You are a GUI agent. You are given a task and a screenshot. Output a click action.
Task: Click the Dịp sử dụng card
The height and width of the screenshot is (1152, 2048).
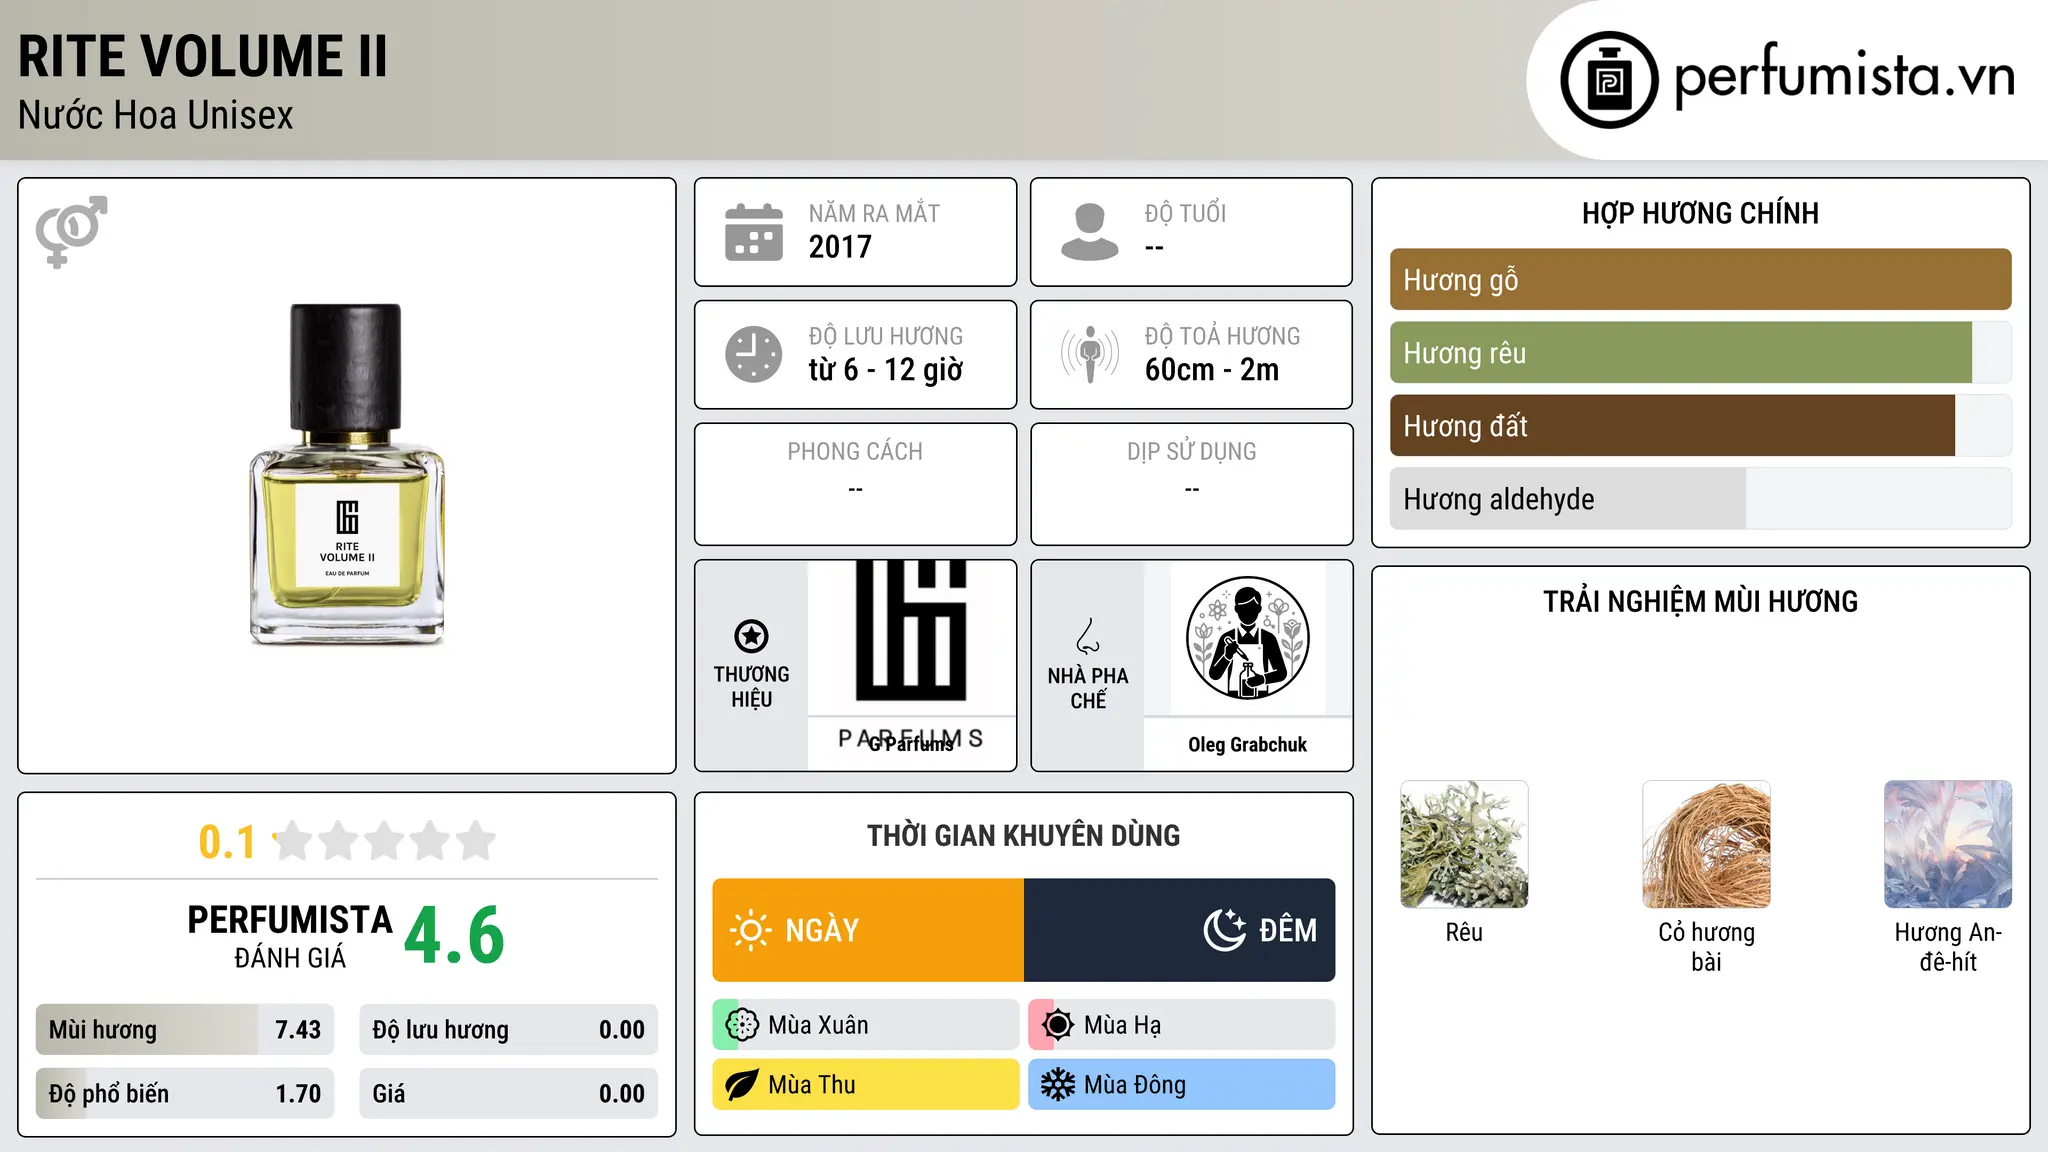pyautogui.click(x=1191, y=484)
